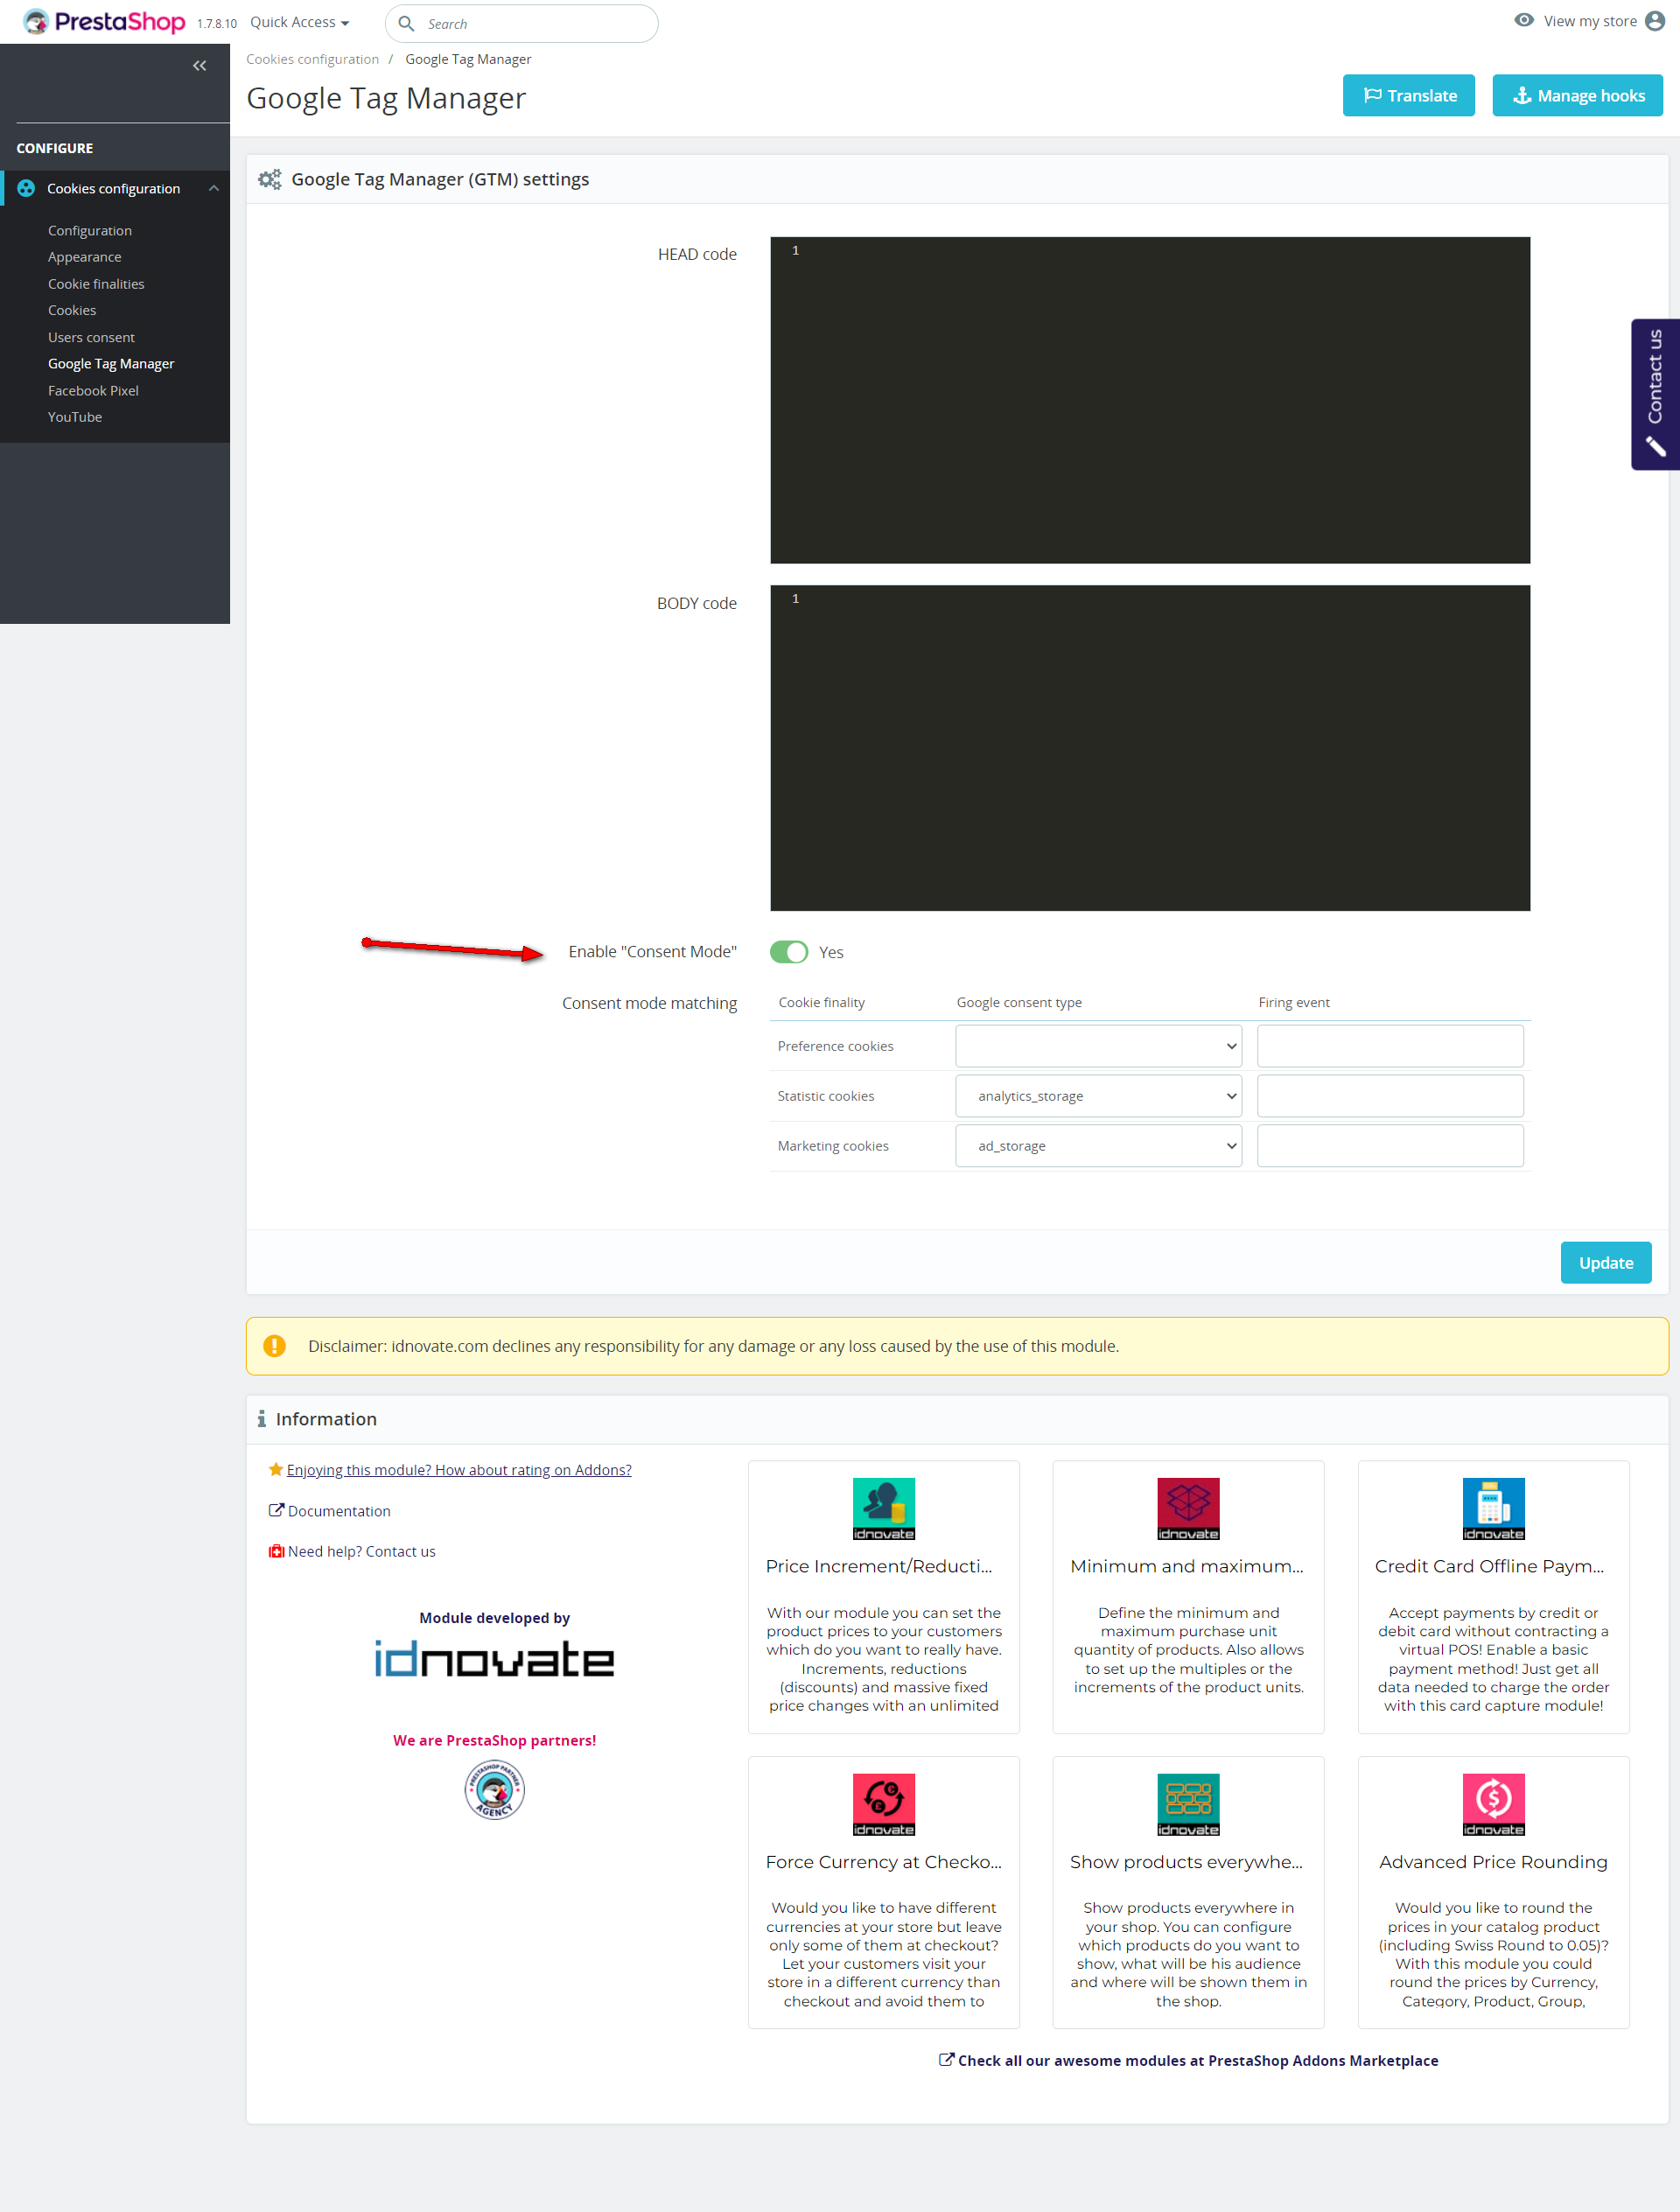Click the Manage hooks button
Screen dimensions: 1680x2212
click(x=1577, y=96)
